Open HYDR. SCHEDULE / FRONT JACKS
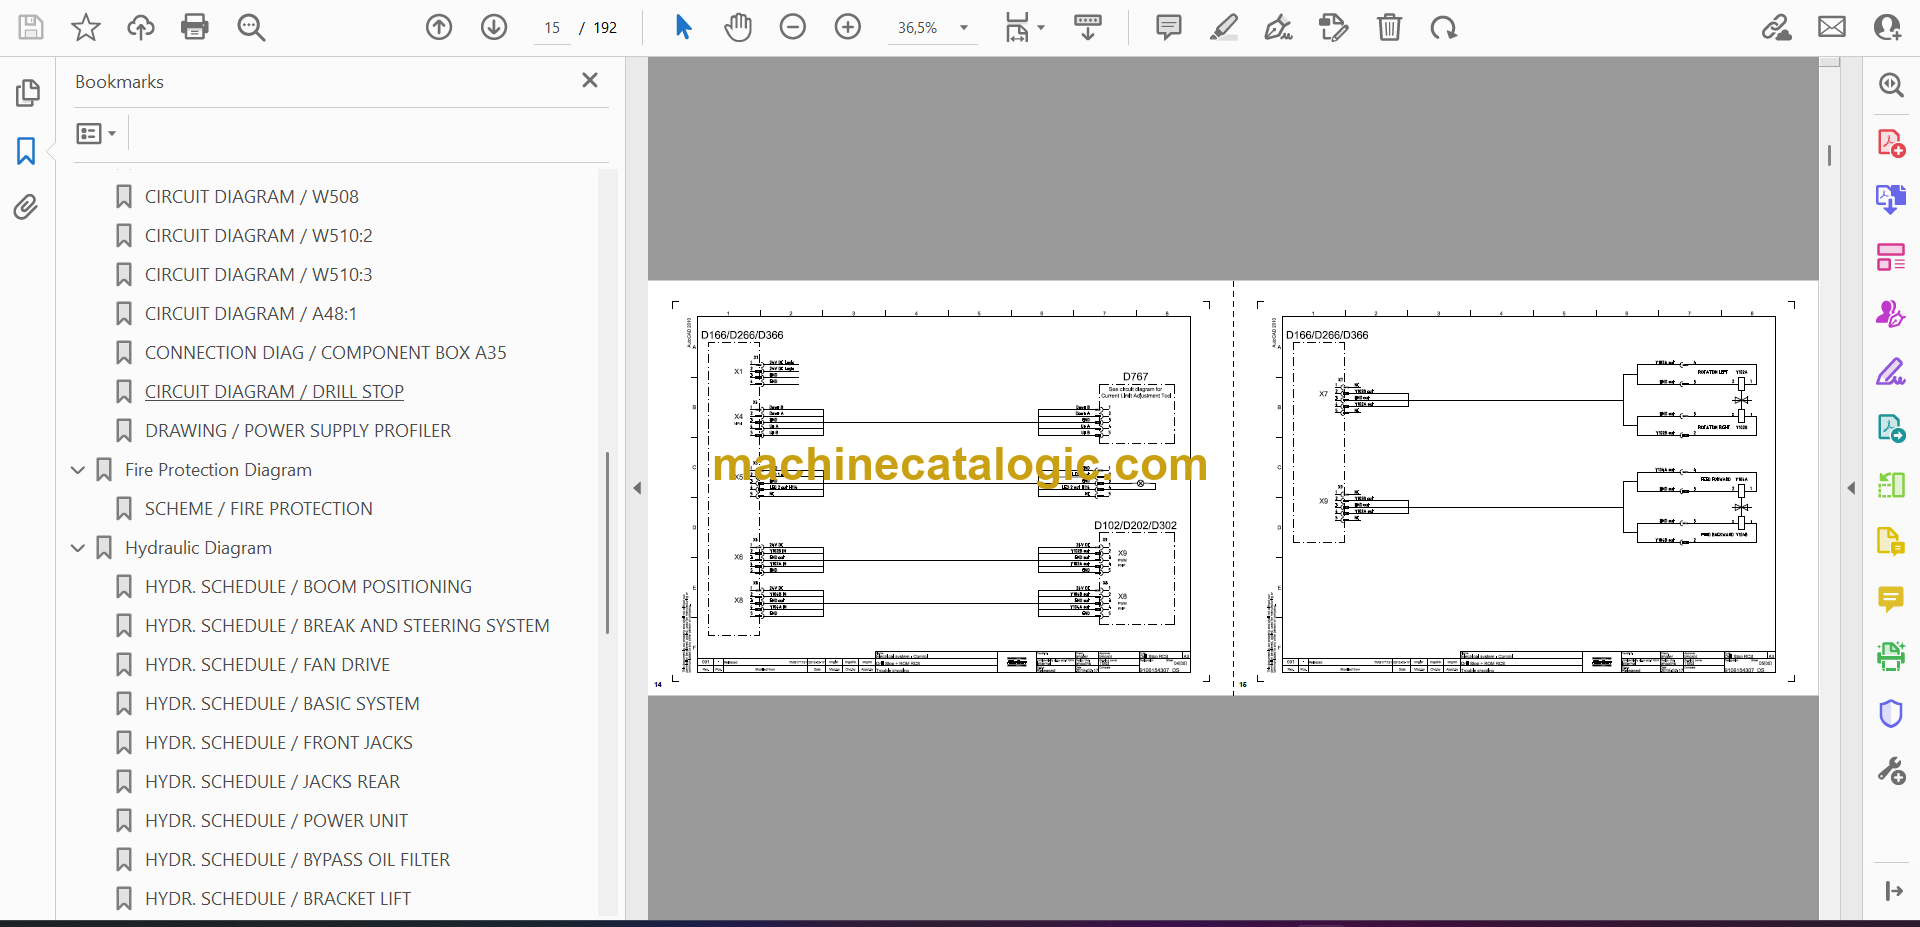 tap(278, 743)
